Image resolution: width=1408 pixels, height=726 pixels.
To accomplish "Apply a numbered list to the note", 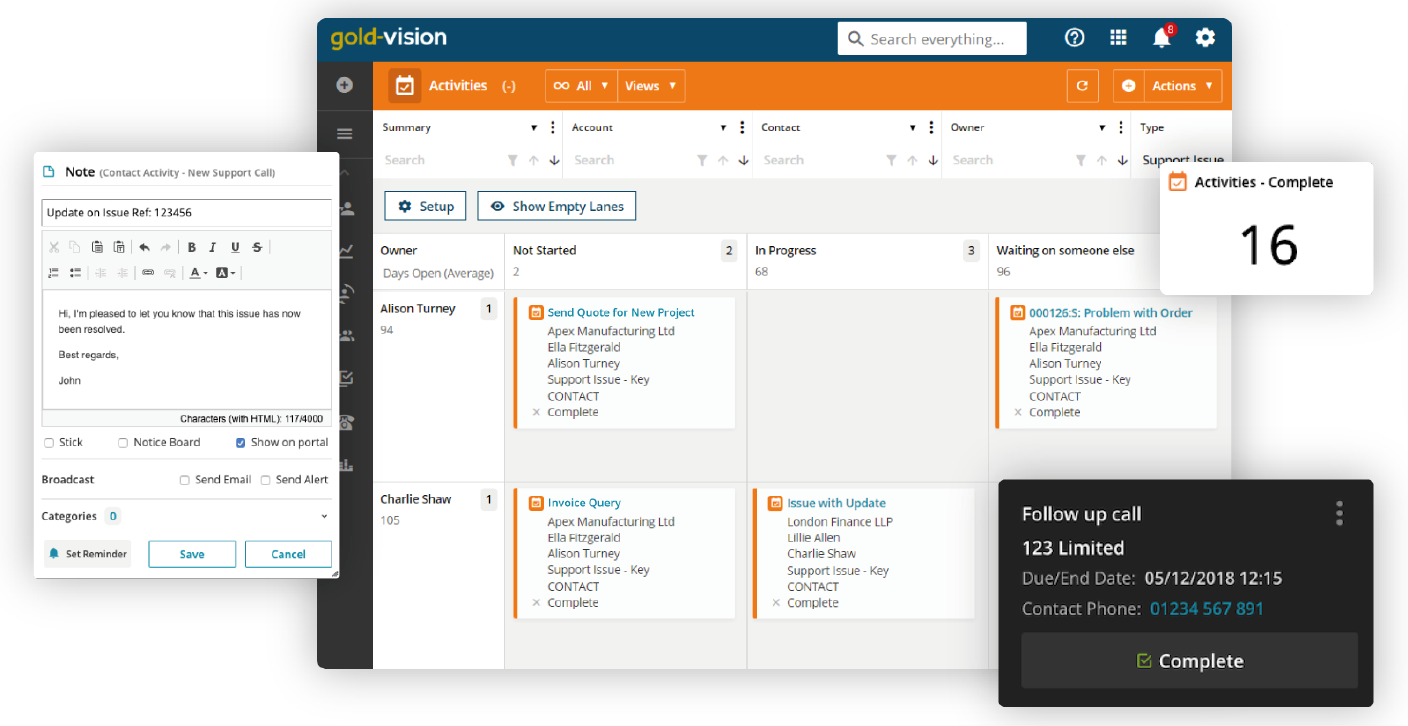I will coord(52,272).
